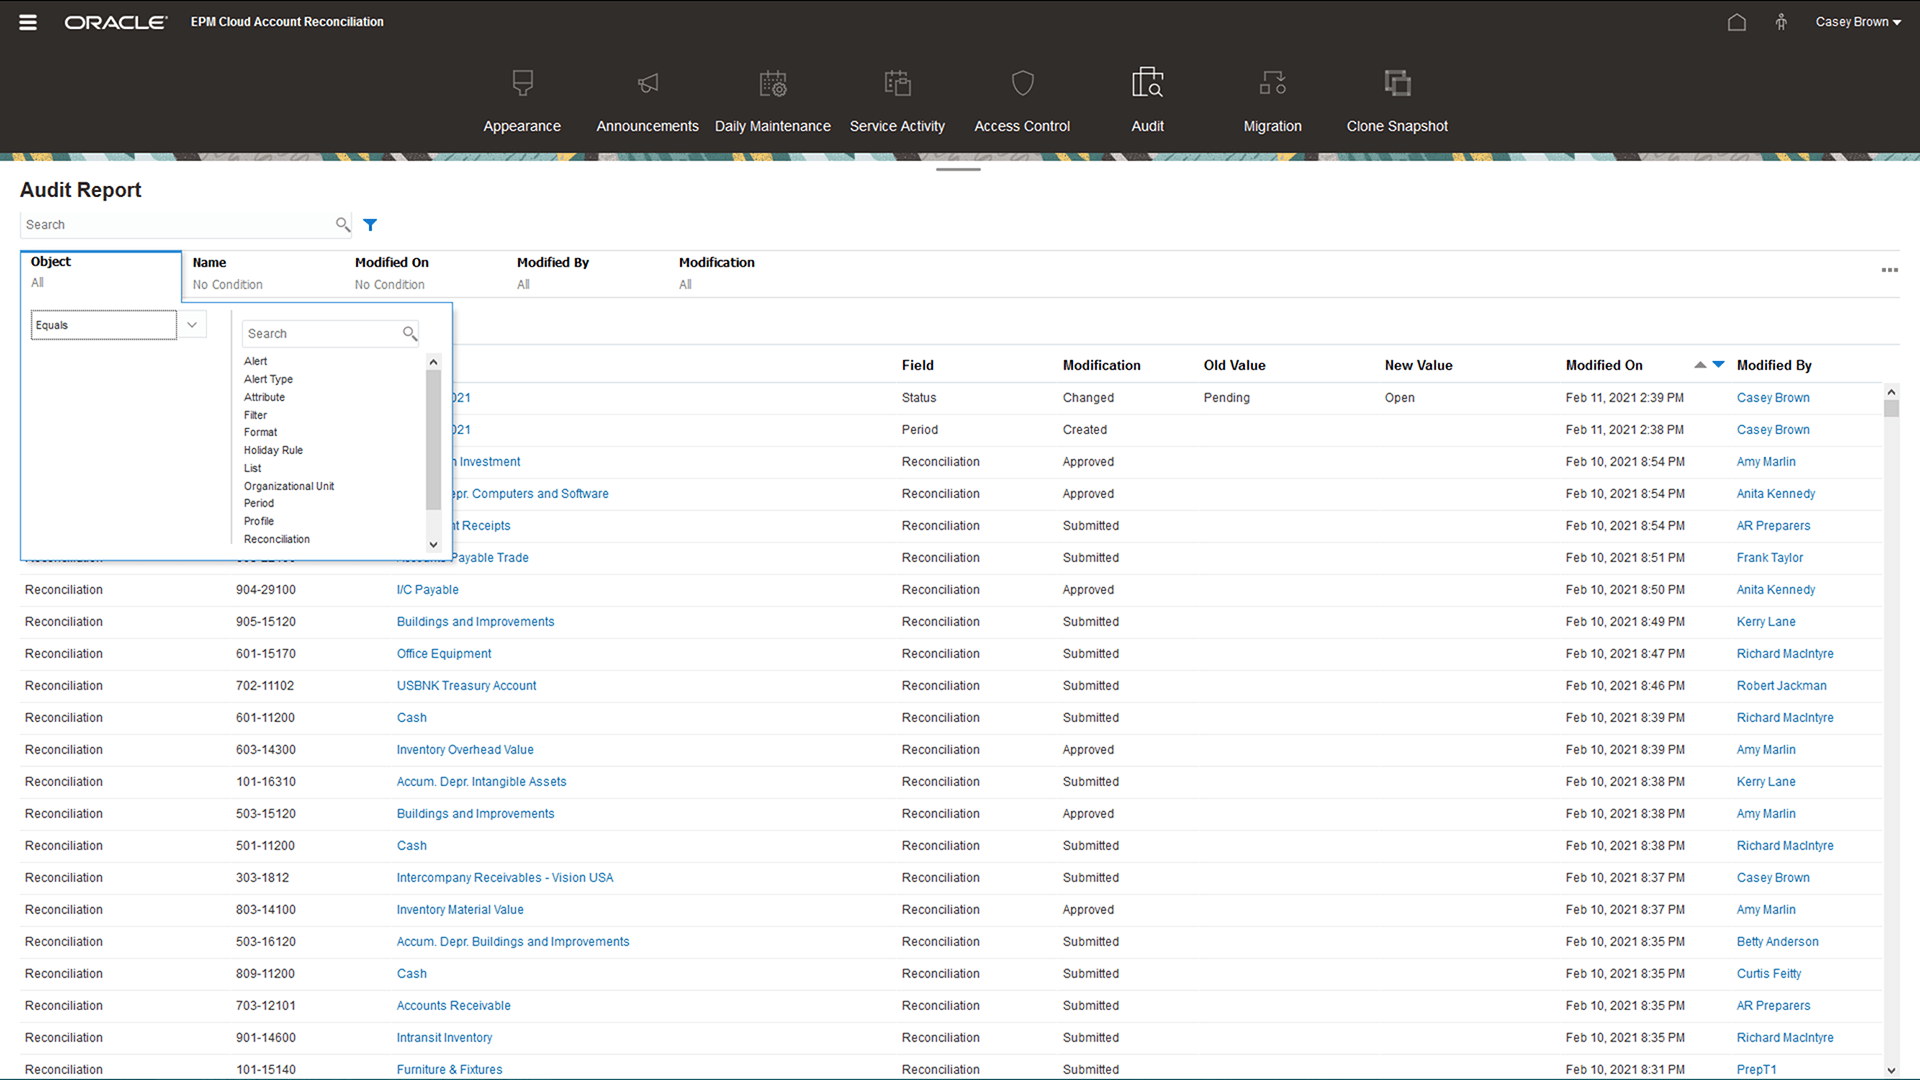Open the Clone Snapshot icon
The height and width of the screenshot is (1080, 1920).
[x=1397, y=83]
